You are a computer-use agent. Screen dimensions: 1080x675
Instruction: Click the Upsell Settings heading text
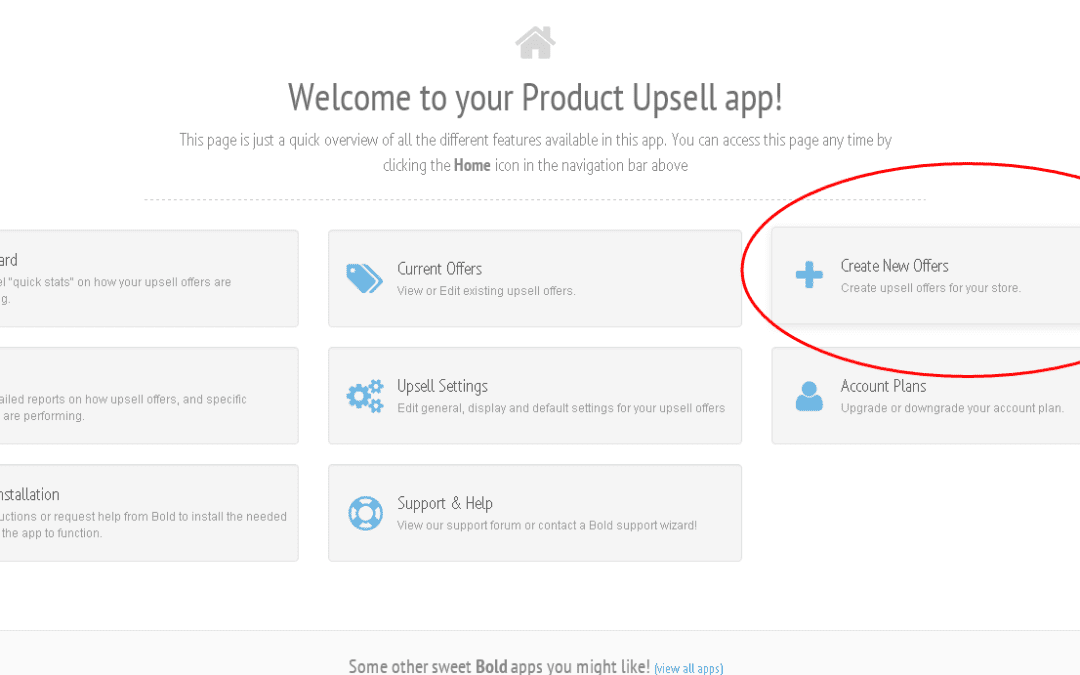[442, 385]
